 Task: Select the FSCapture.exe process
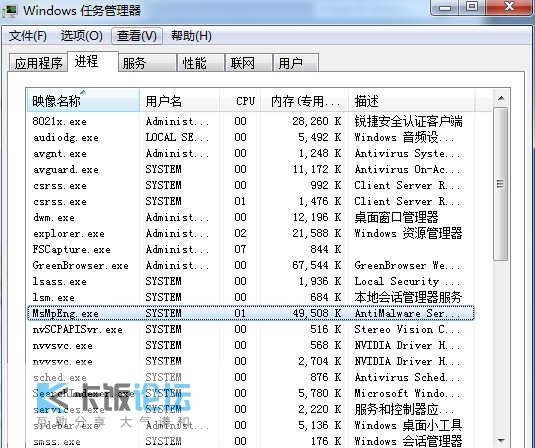(x=250, y=249)
